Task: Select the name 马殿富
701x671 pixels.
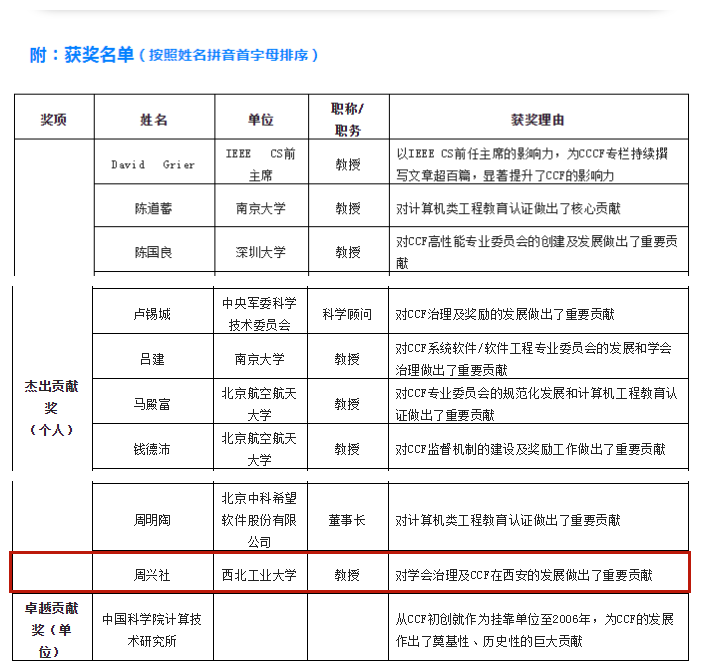Action: click(x=153, y=403)
